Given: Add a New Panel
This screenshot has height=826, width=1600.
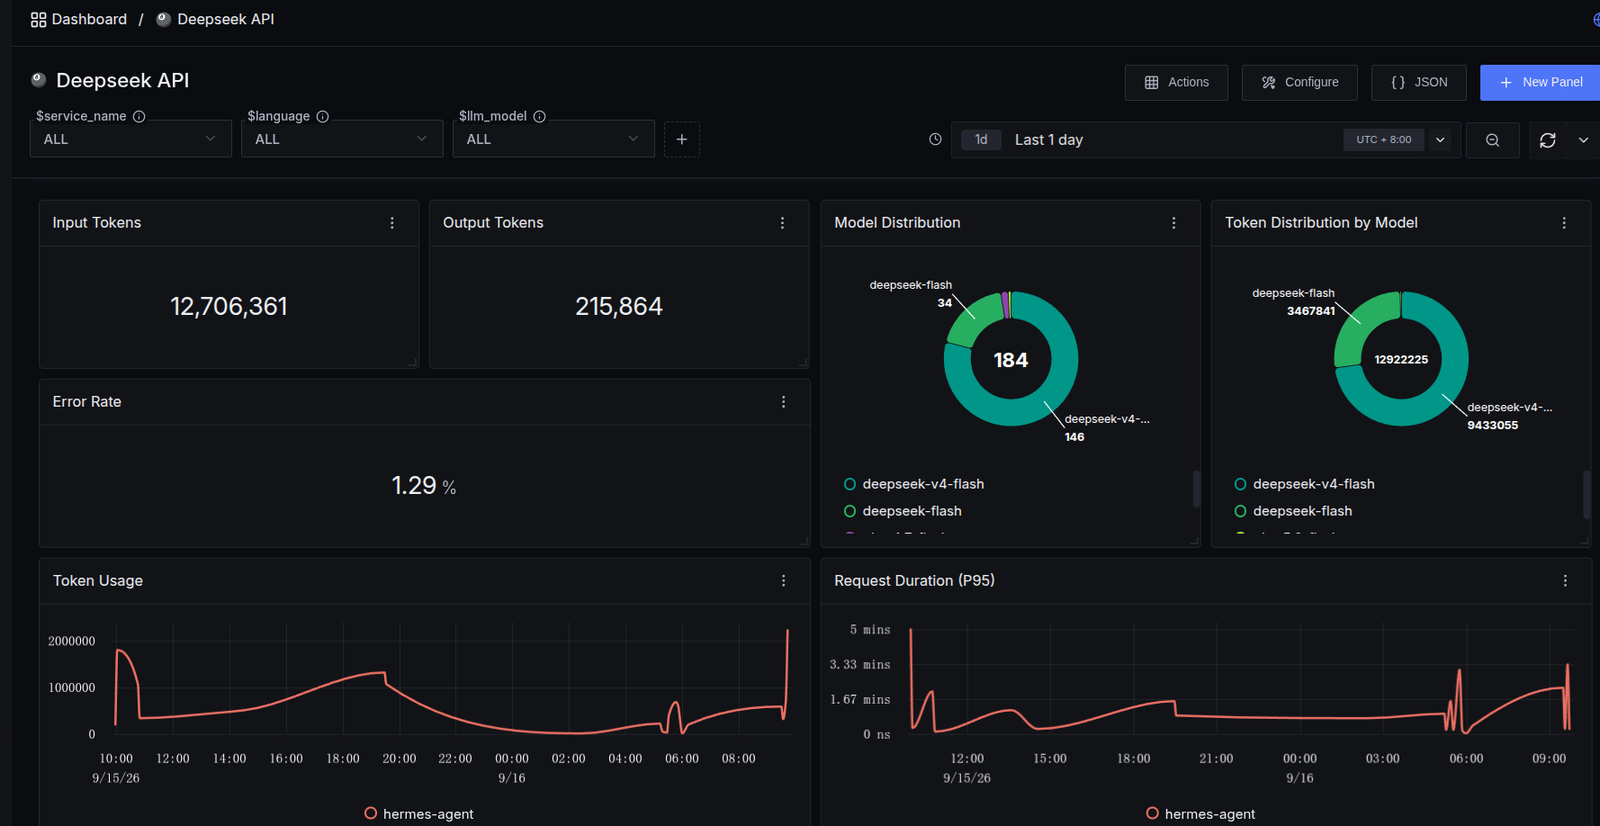Looking at the screenshot, I should pos(1540,82).
